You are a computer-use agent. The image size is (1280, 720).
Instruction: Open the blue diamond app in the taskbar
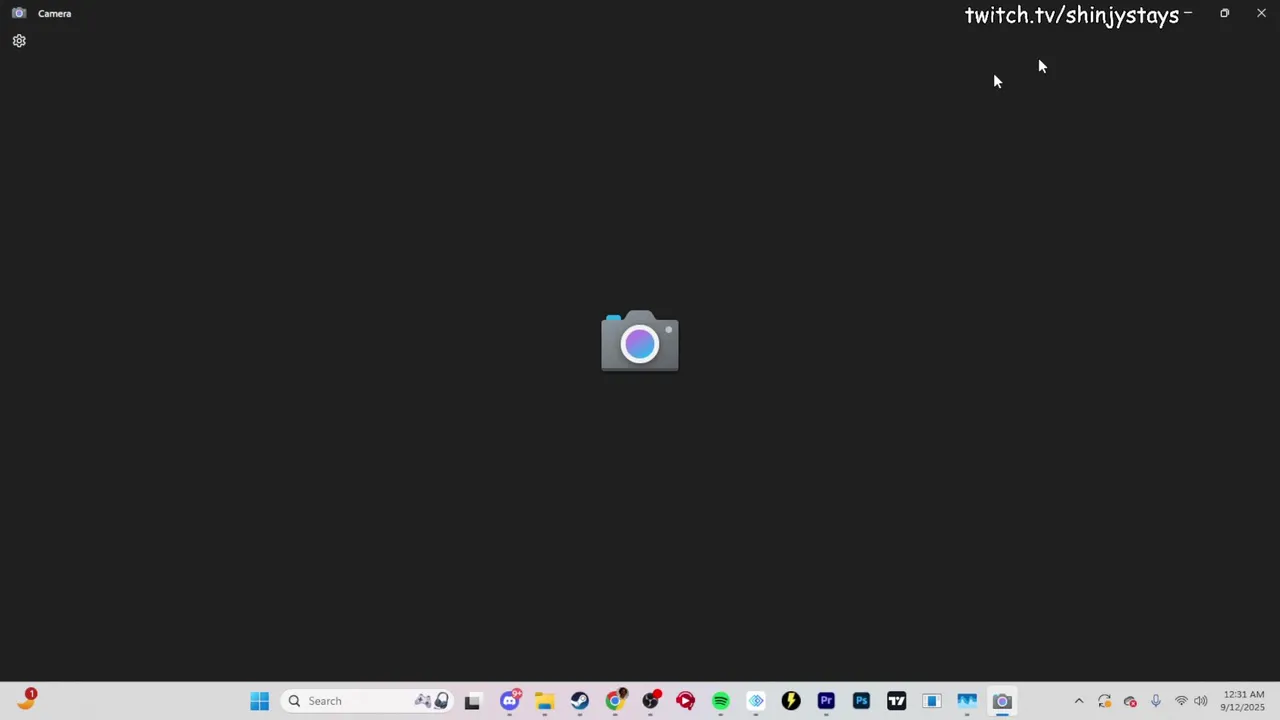coord(756,701)
